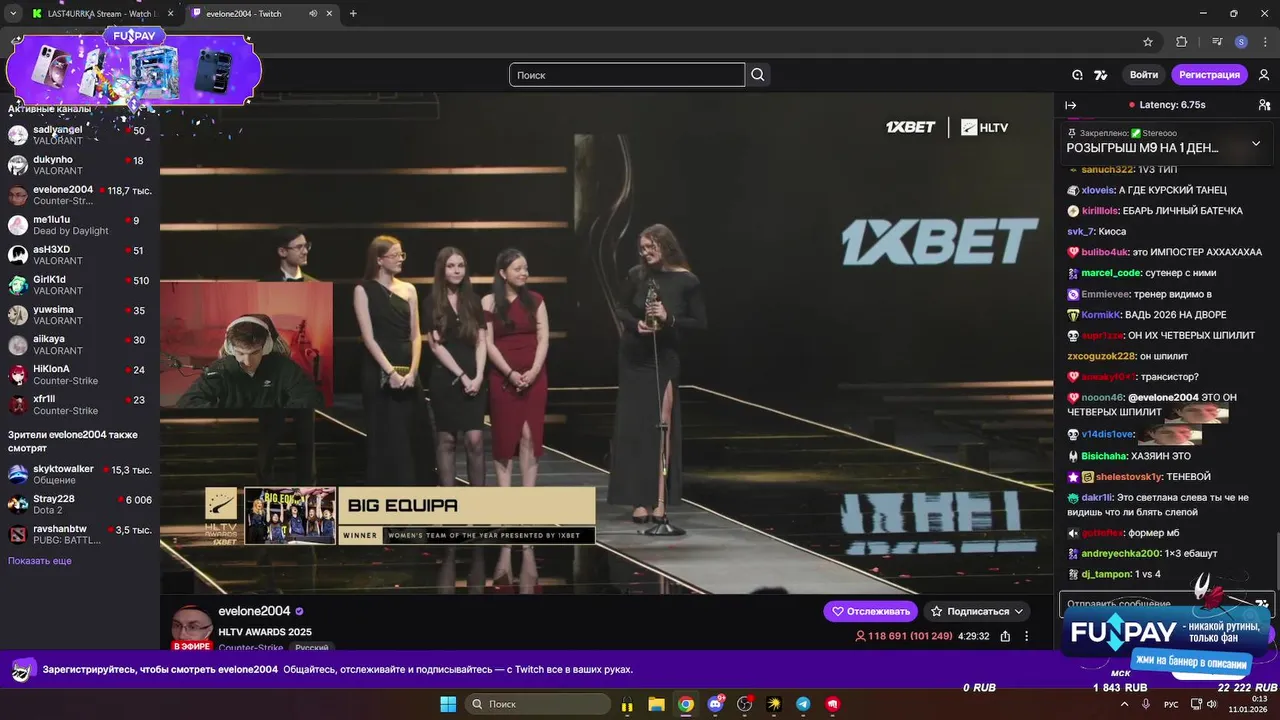Focus the Поиск search field on Twitch

(x=627, y=75)
